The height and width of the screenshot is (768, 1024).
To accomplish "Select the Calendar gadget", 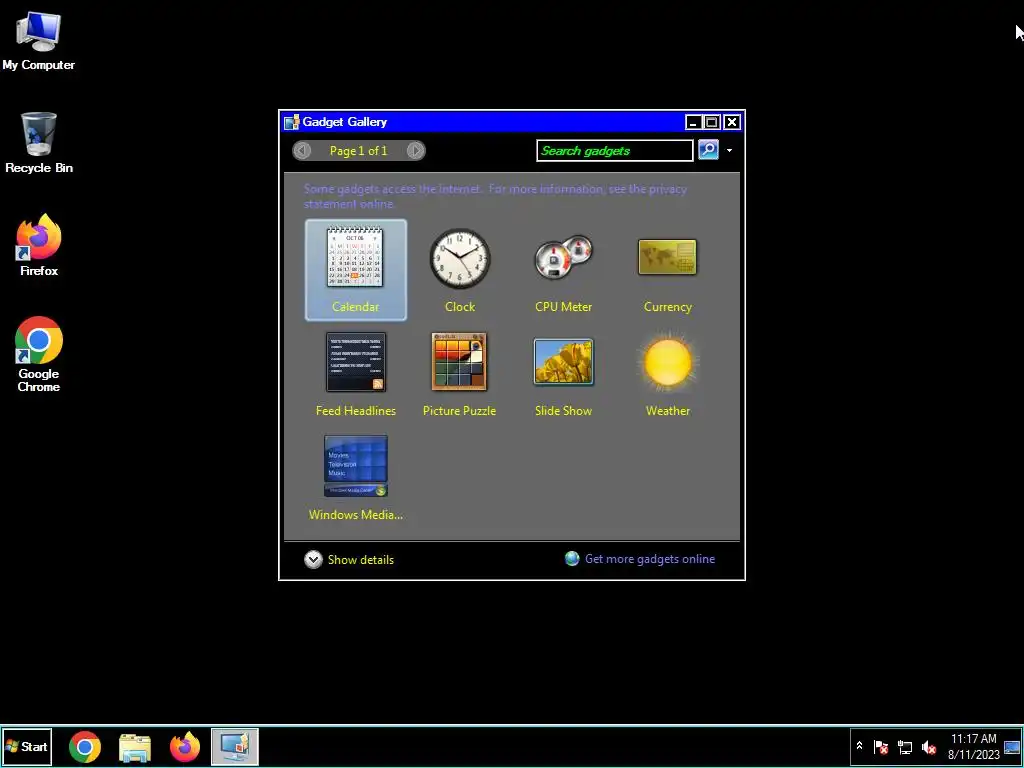I will (355, 270).
